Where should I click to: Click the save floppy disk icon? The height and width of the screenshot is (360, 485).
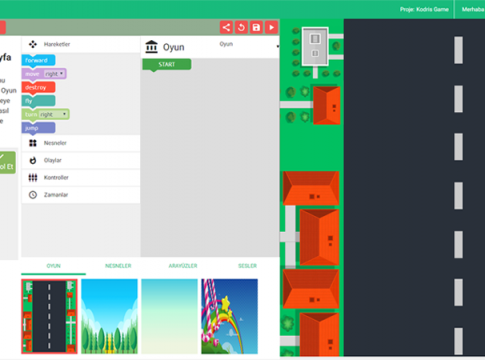[x=256, y=27]
